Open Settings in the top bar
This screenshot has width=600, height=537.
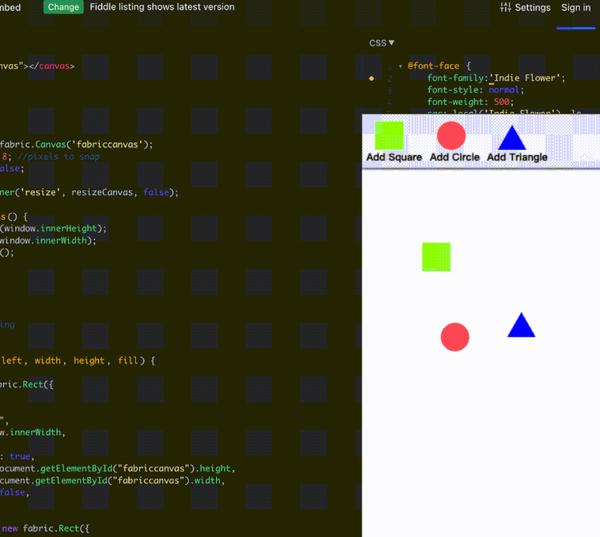pos(525,7)
